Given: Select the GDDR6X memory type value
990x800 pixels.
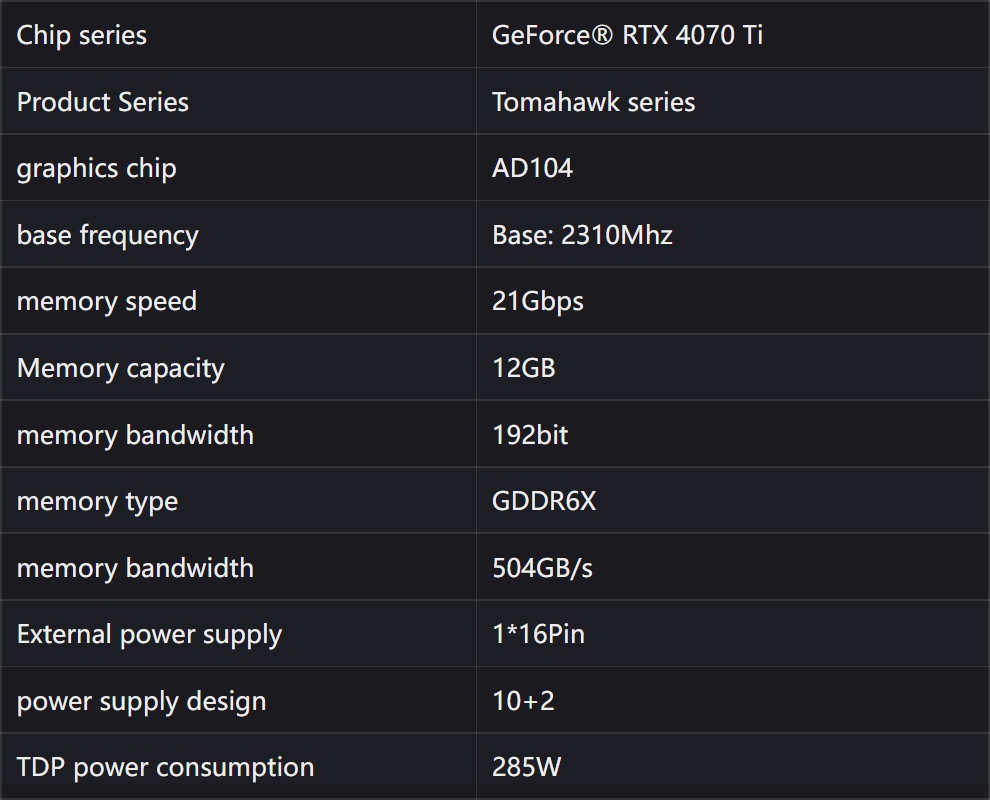Looking at the screenshot, I should coord(544,501).
